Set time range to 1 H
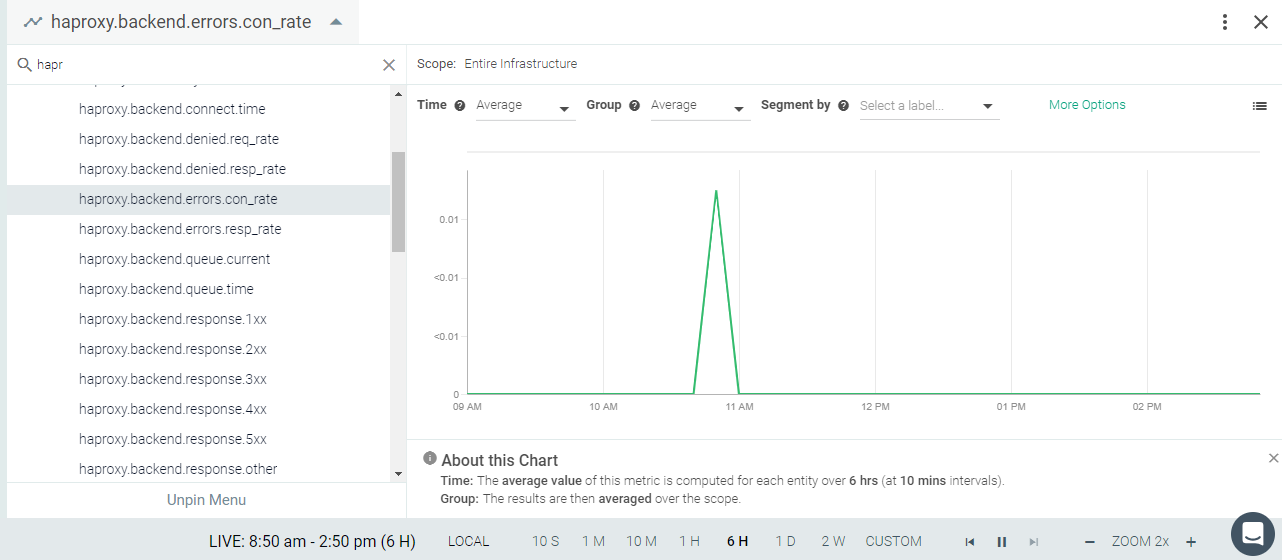Image resolution: width=1282 pixels, height=560 pixels. click(689, 541)
